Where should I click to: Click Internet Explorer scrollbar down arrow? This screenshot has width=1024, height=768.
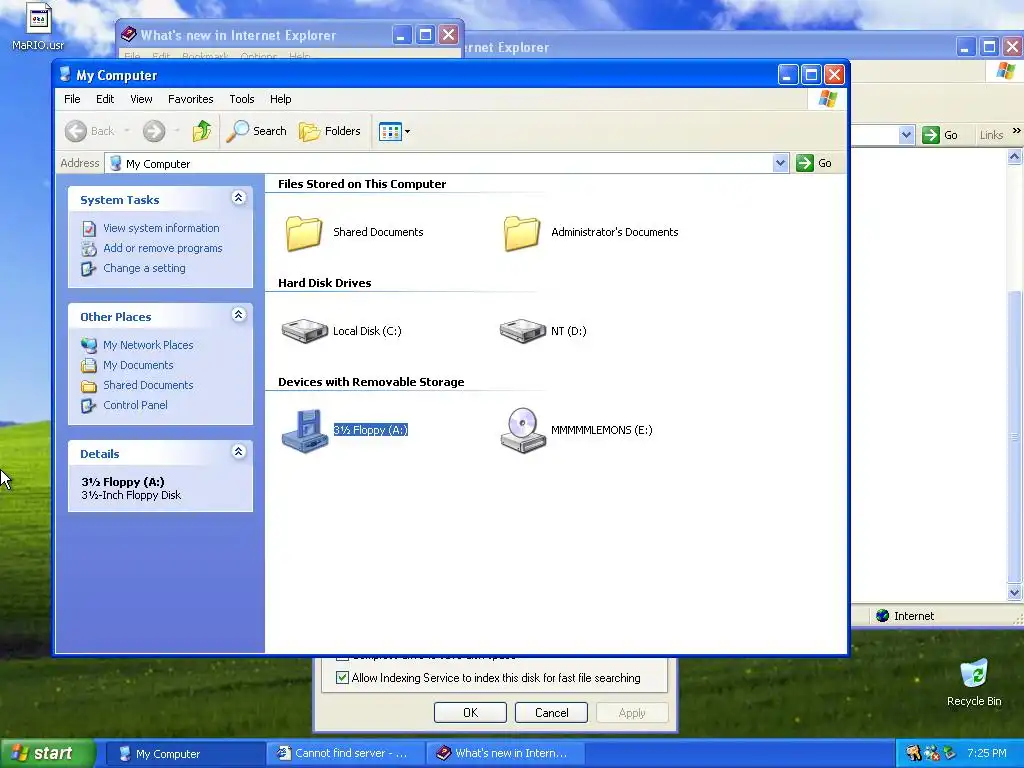[x=1014, y=593]
